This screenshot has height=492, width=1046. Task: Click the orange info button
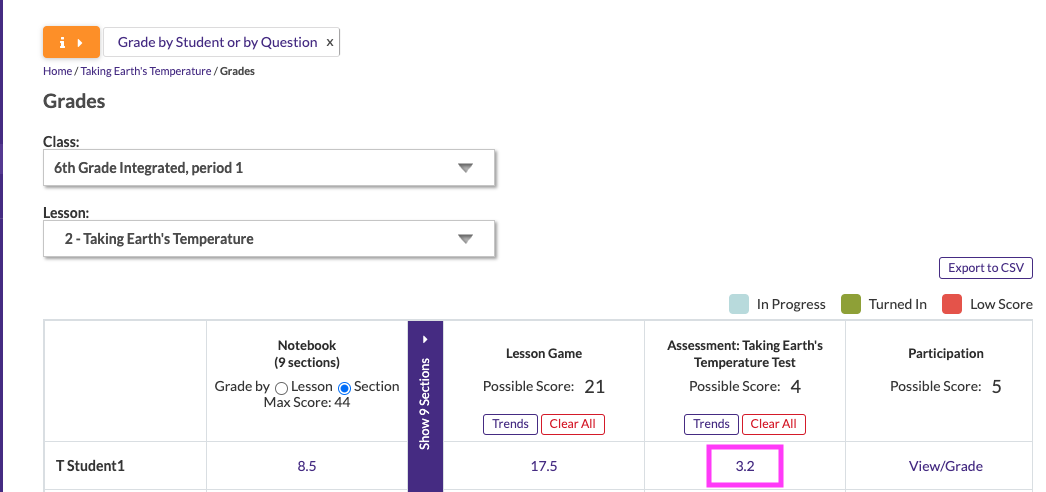click(x=71, y=43)
